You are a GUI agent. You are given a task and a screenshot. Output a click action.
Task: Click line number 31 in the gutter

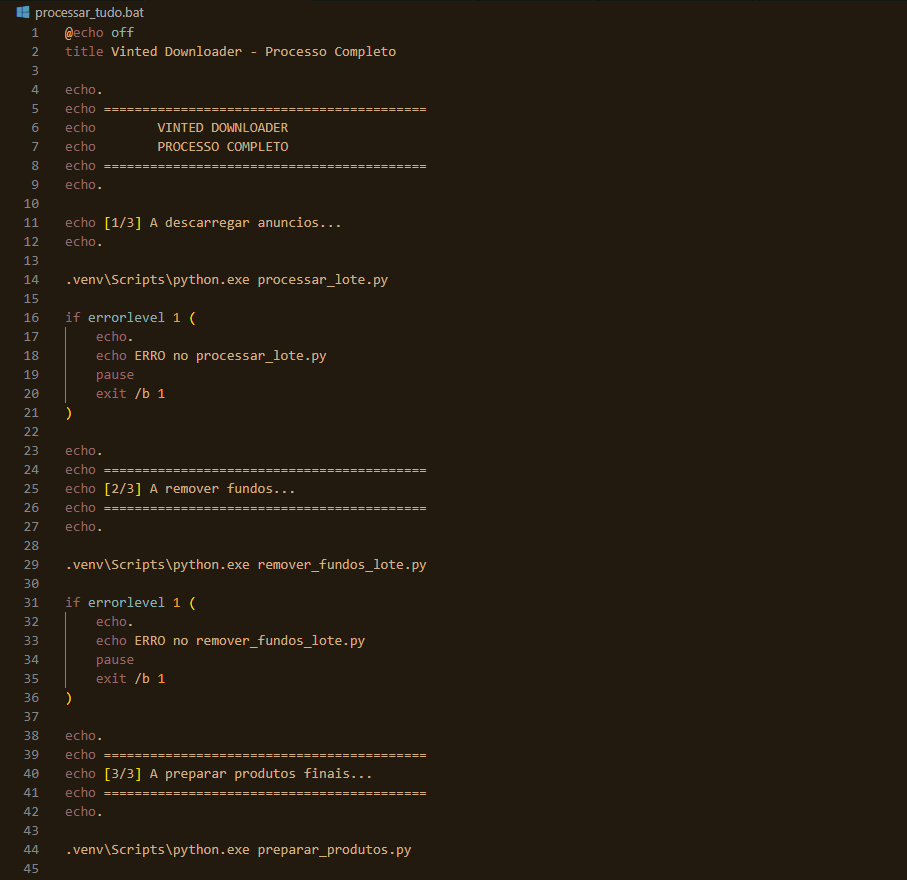pos(31,603)
